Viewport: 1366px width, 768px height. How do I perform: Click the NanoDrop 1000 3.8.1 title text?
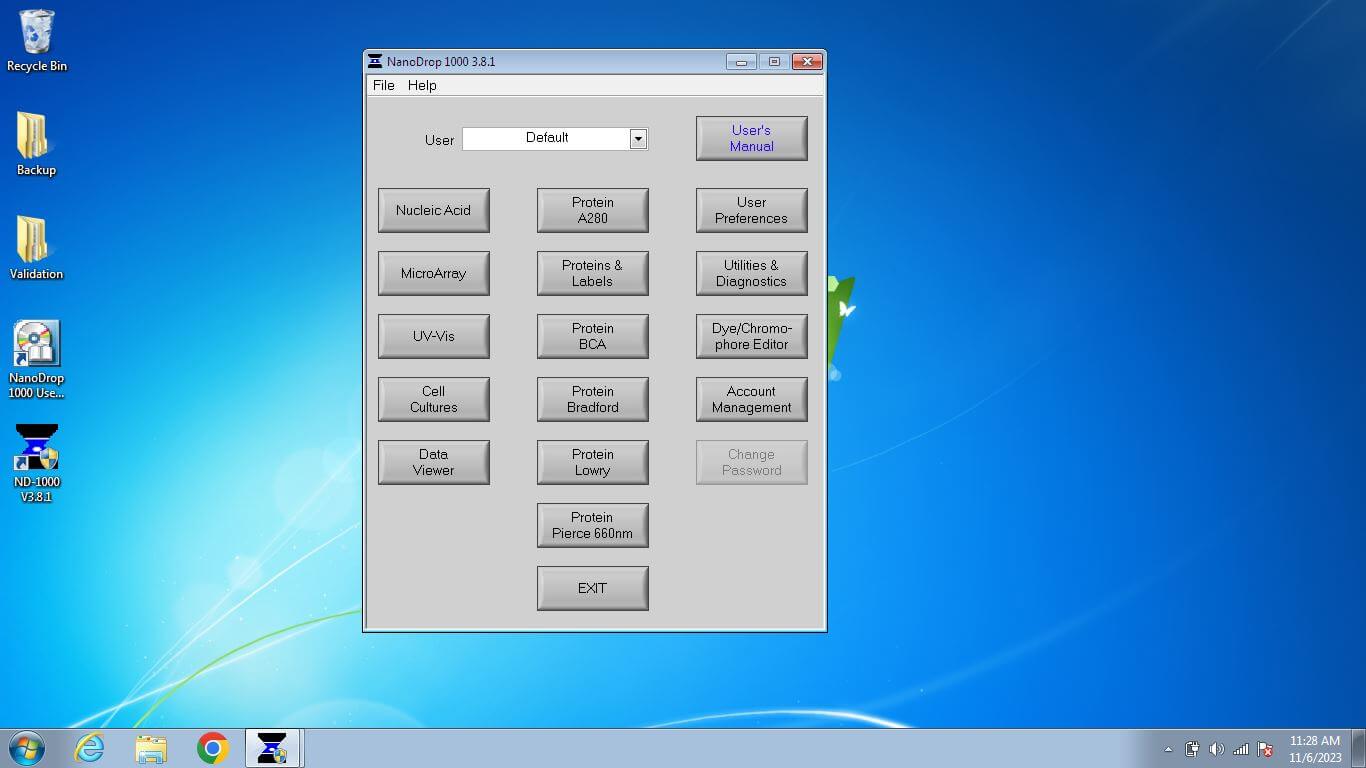click(441, 62)
